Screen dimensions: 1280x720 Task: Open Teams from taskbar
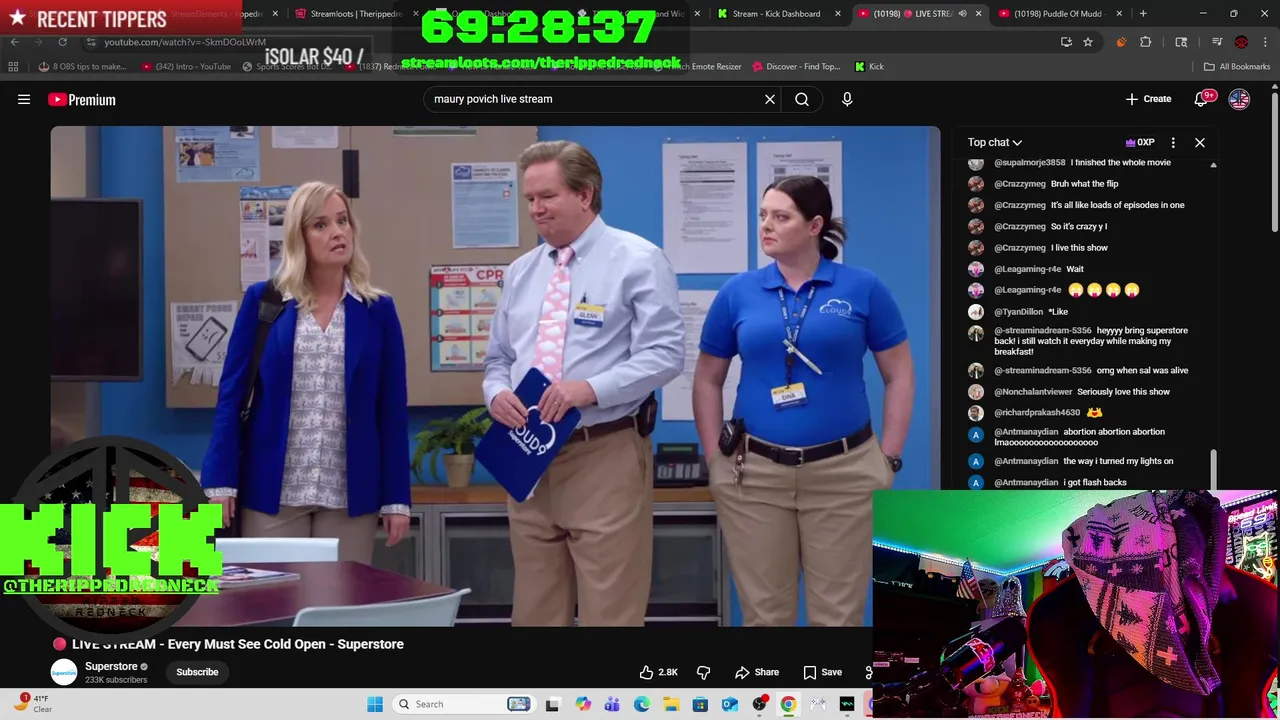pos(612,704)
